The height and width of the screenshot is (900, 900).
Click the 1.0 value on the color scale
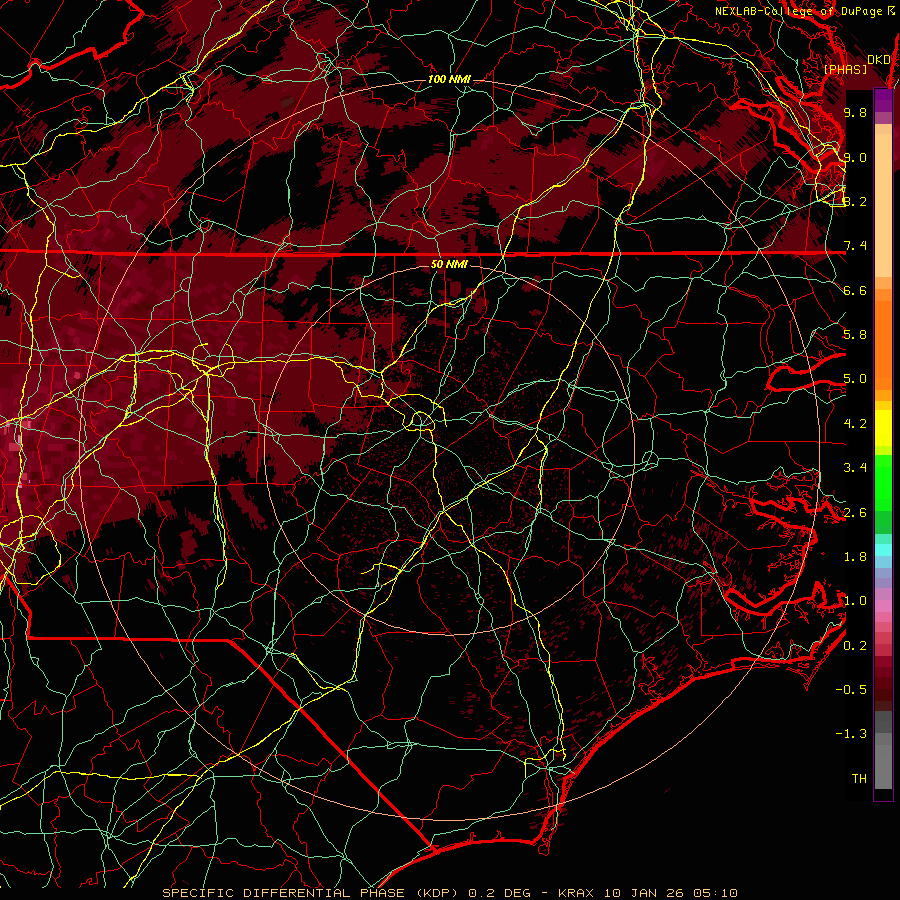[x=855, y=601]
